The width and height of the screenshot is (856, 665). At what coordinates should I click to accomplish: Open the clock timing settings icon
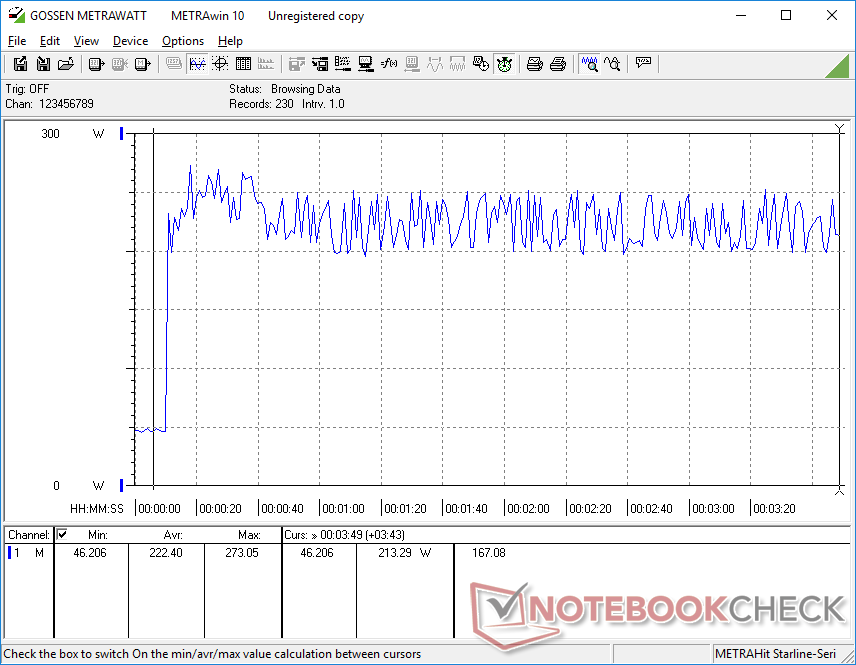(x=481, y=64)
